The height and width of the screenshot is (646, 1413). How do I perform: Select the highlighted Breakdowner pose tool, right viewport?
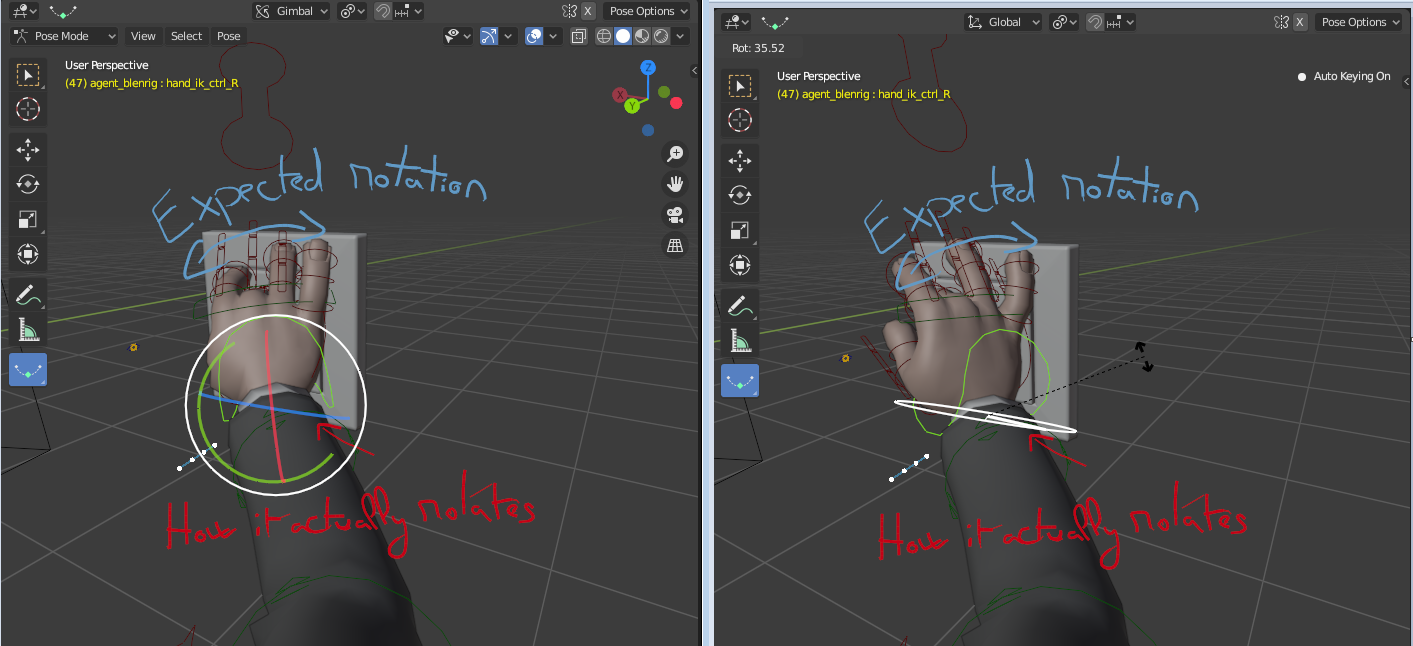click(x=740, y=381)
